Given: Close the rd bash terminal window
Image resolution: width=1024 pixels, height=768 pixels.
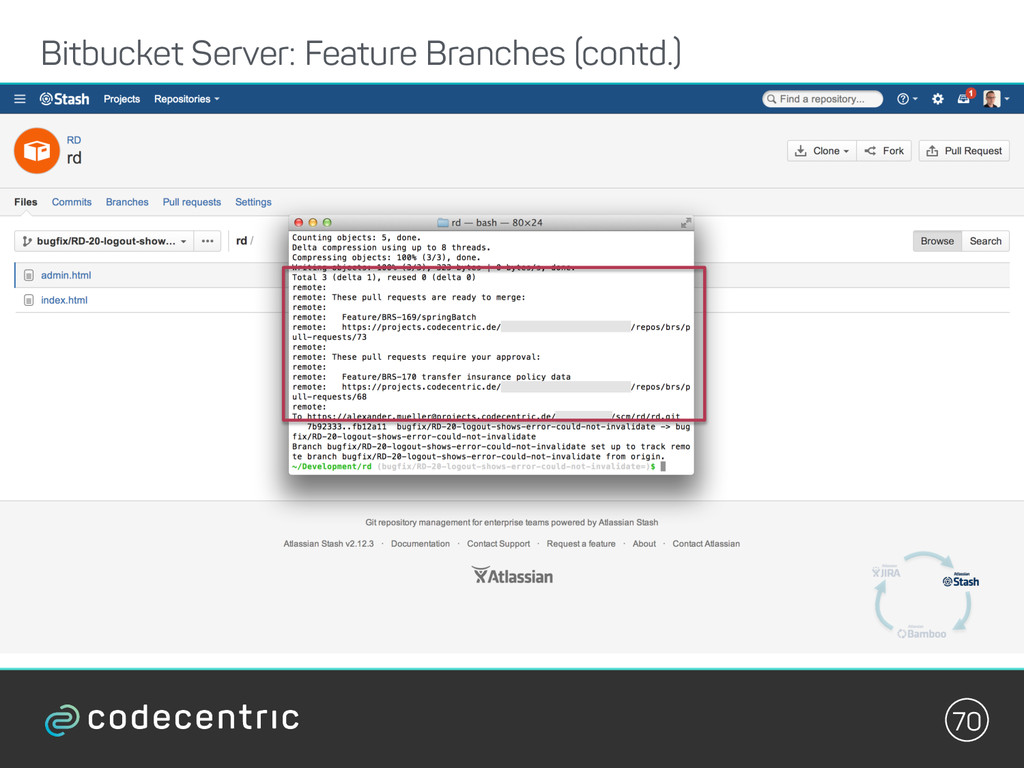Looking at the screenshot, I should [x=298, y=222].
